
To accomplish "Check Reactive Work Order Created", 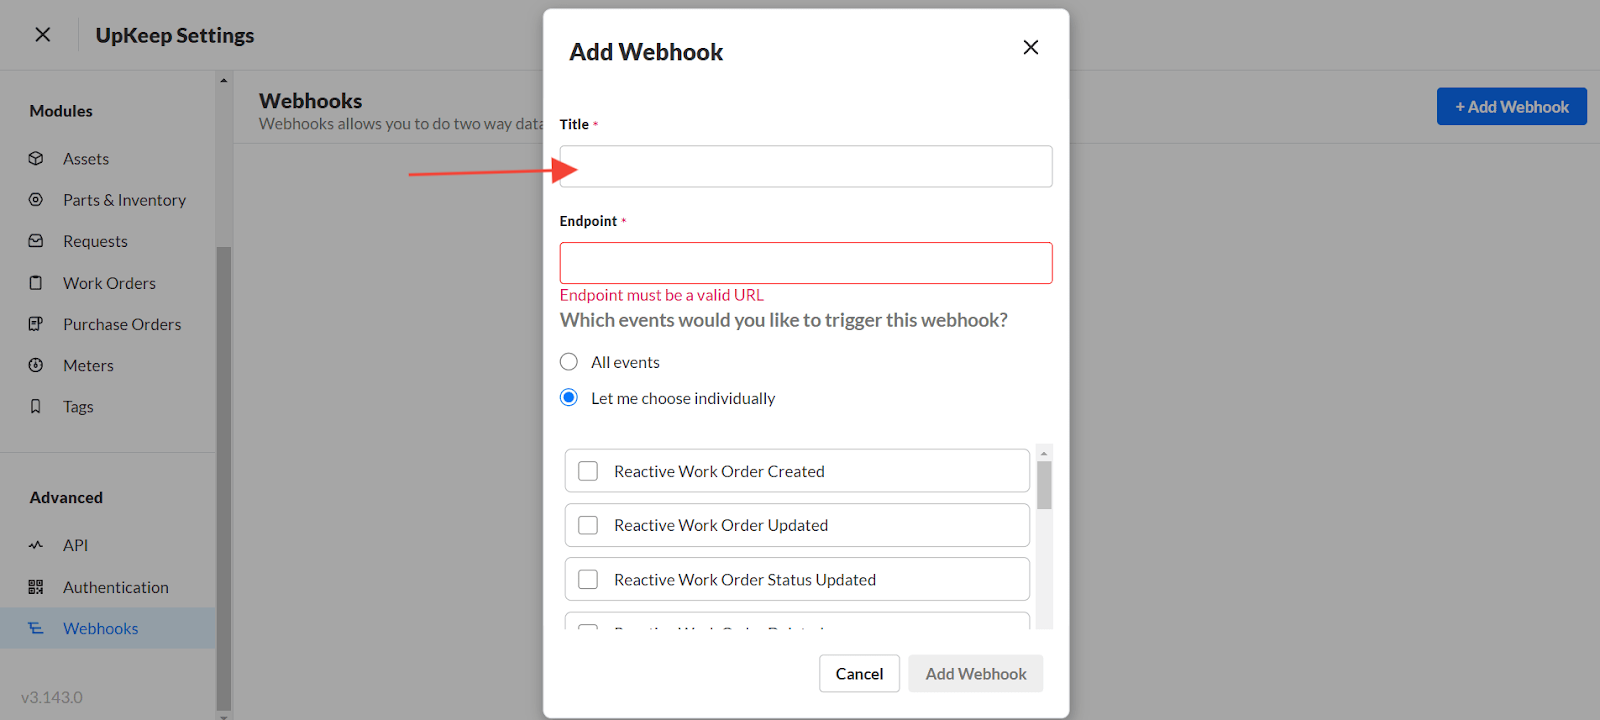I will click(588, 471).
